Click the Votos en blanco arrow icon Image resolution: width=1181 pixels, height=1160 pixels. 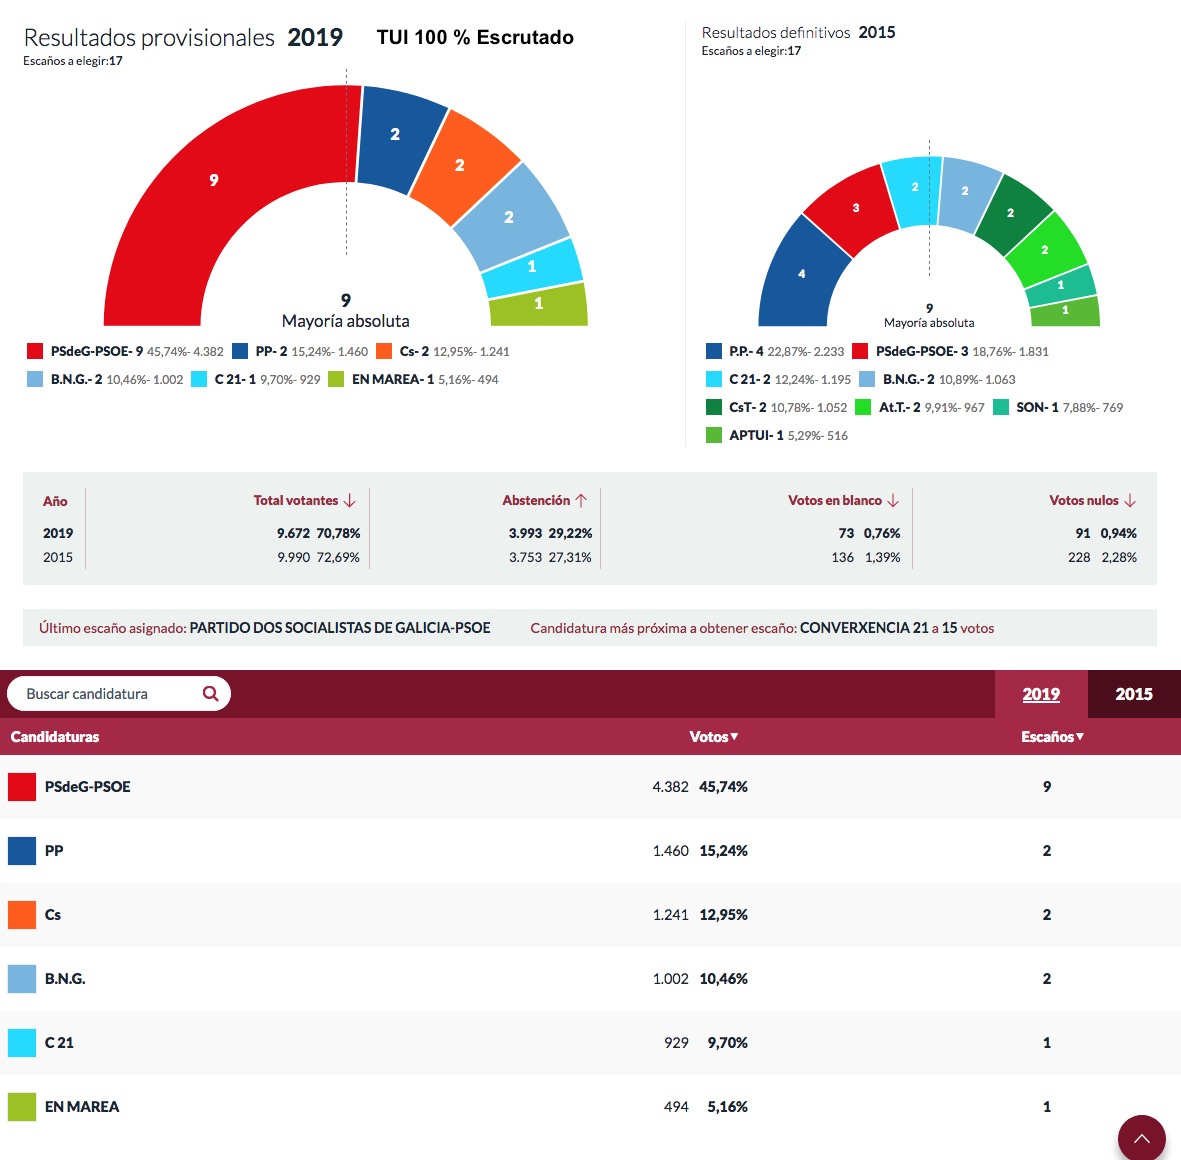coord(893,500)
